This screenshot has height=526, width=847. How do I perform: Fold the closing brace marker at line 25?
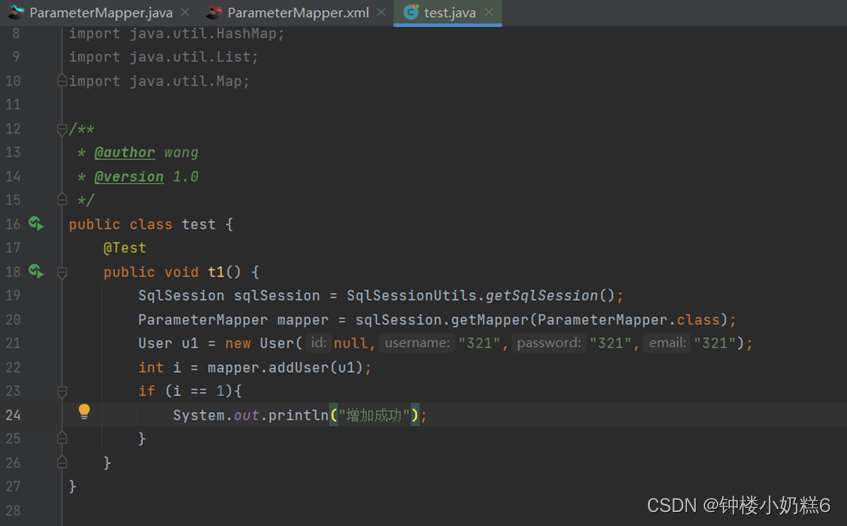[x=62, y=439]
